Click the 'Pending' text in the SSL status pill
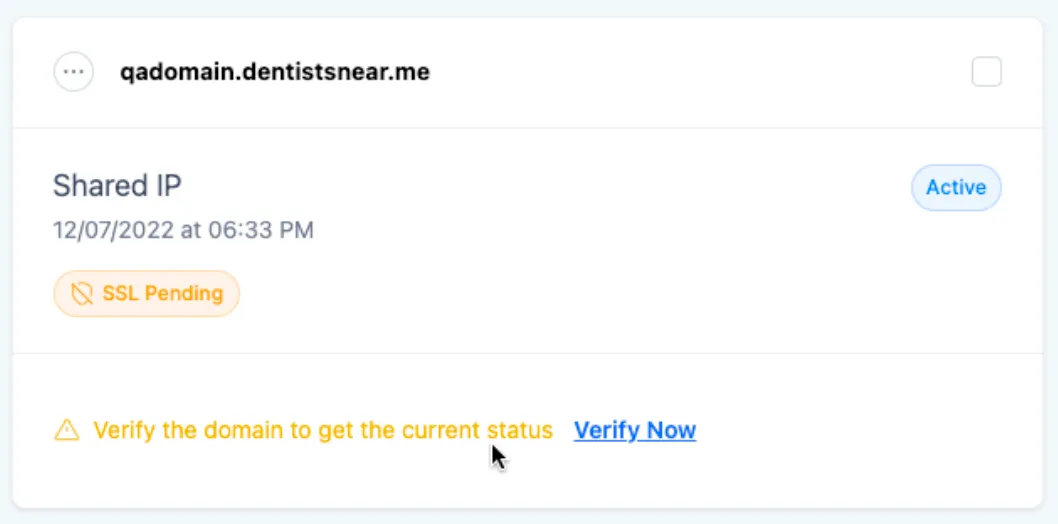Viewport: 1058px width, 524px height. tap(184, 293)
